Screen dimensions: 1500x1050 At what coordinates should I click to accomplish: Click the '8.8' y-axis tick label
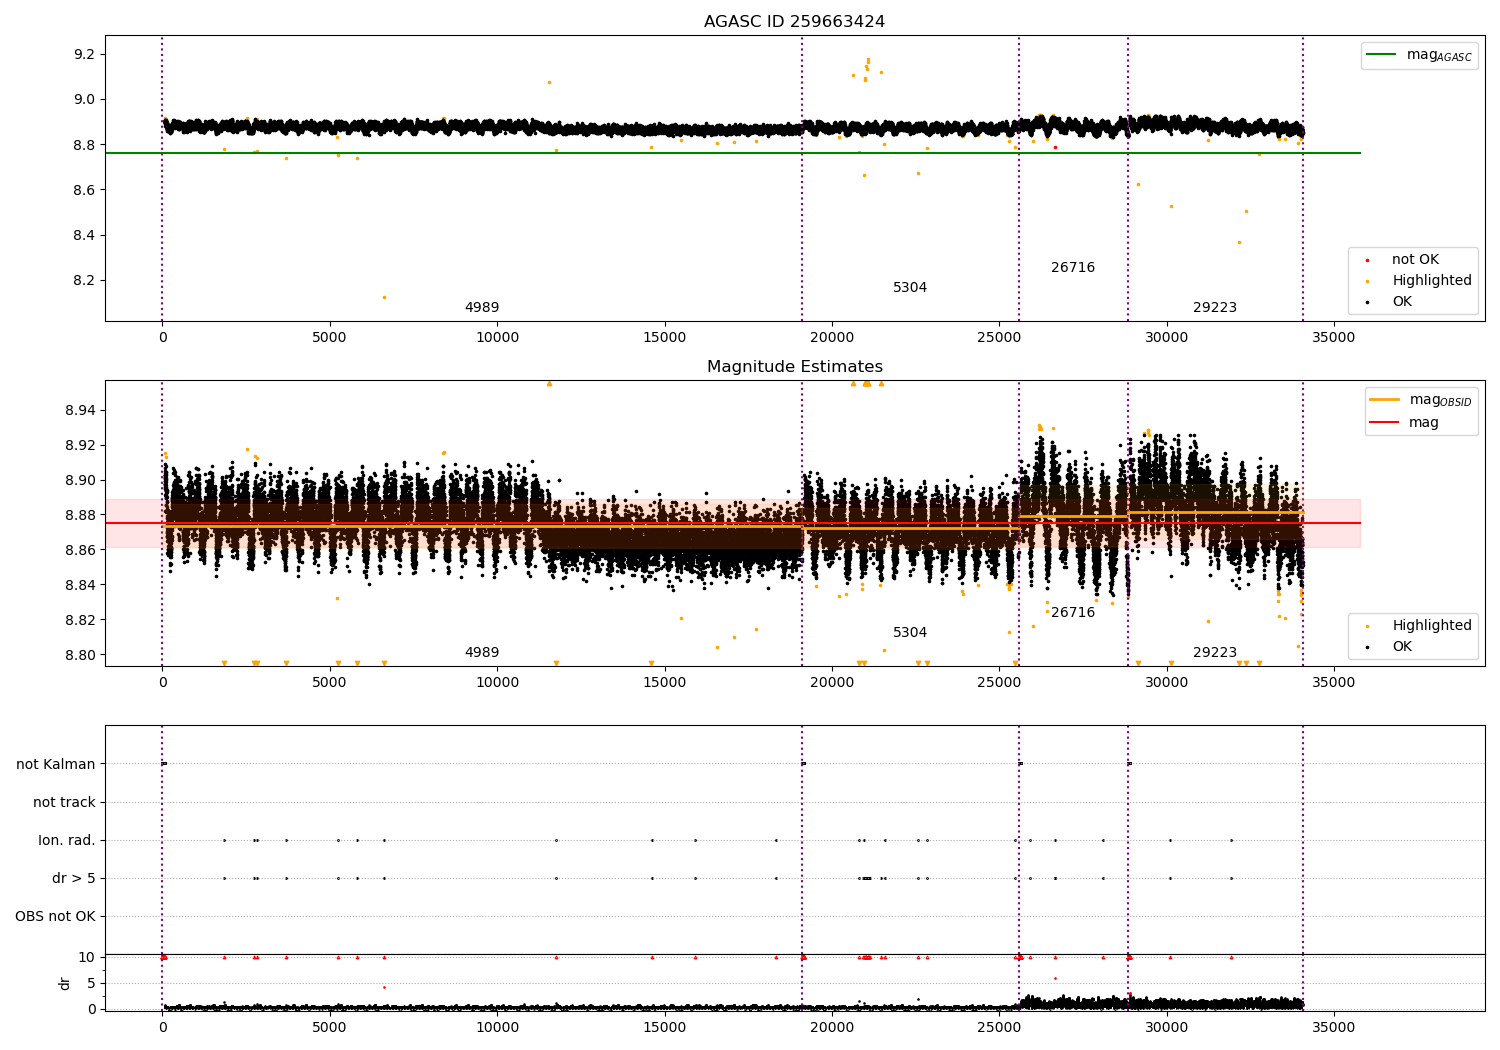[x=84, y=145]
